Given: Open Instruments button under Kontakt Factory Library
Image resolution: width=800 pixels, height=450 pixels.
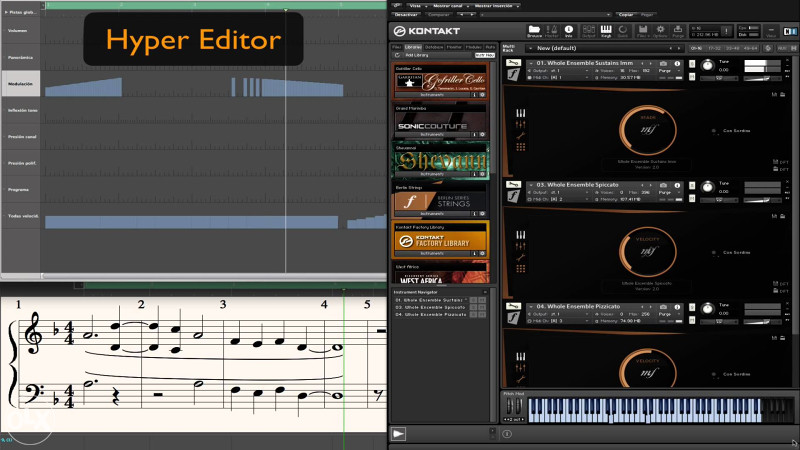Looking at the screenshot, I should pos(432,253).
